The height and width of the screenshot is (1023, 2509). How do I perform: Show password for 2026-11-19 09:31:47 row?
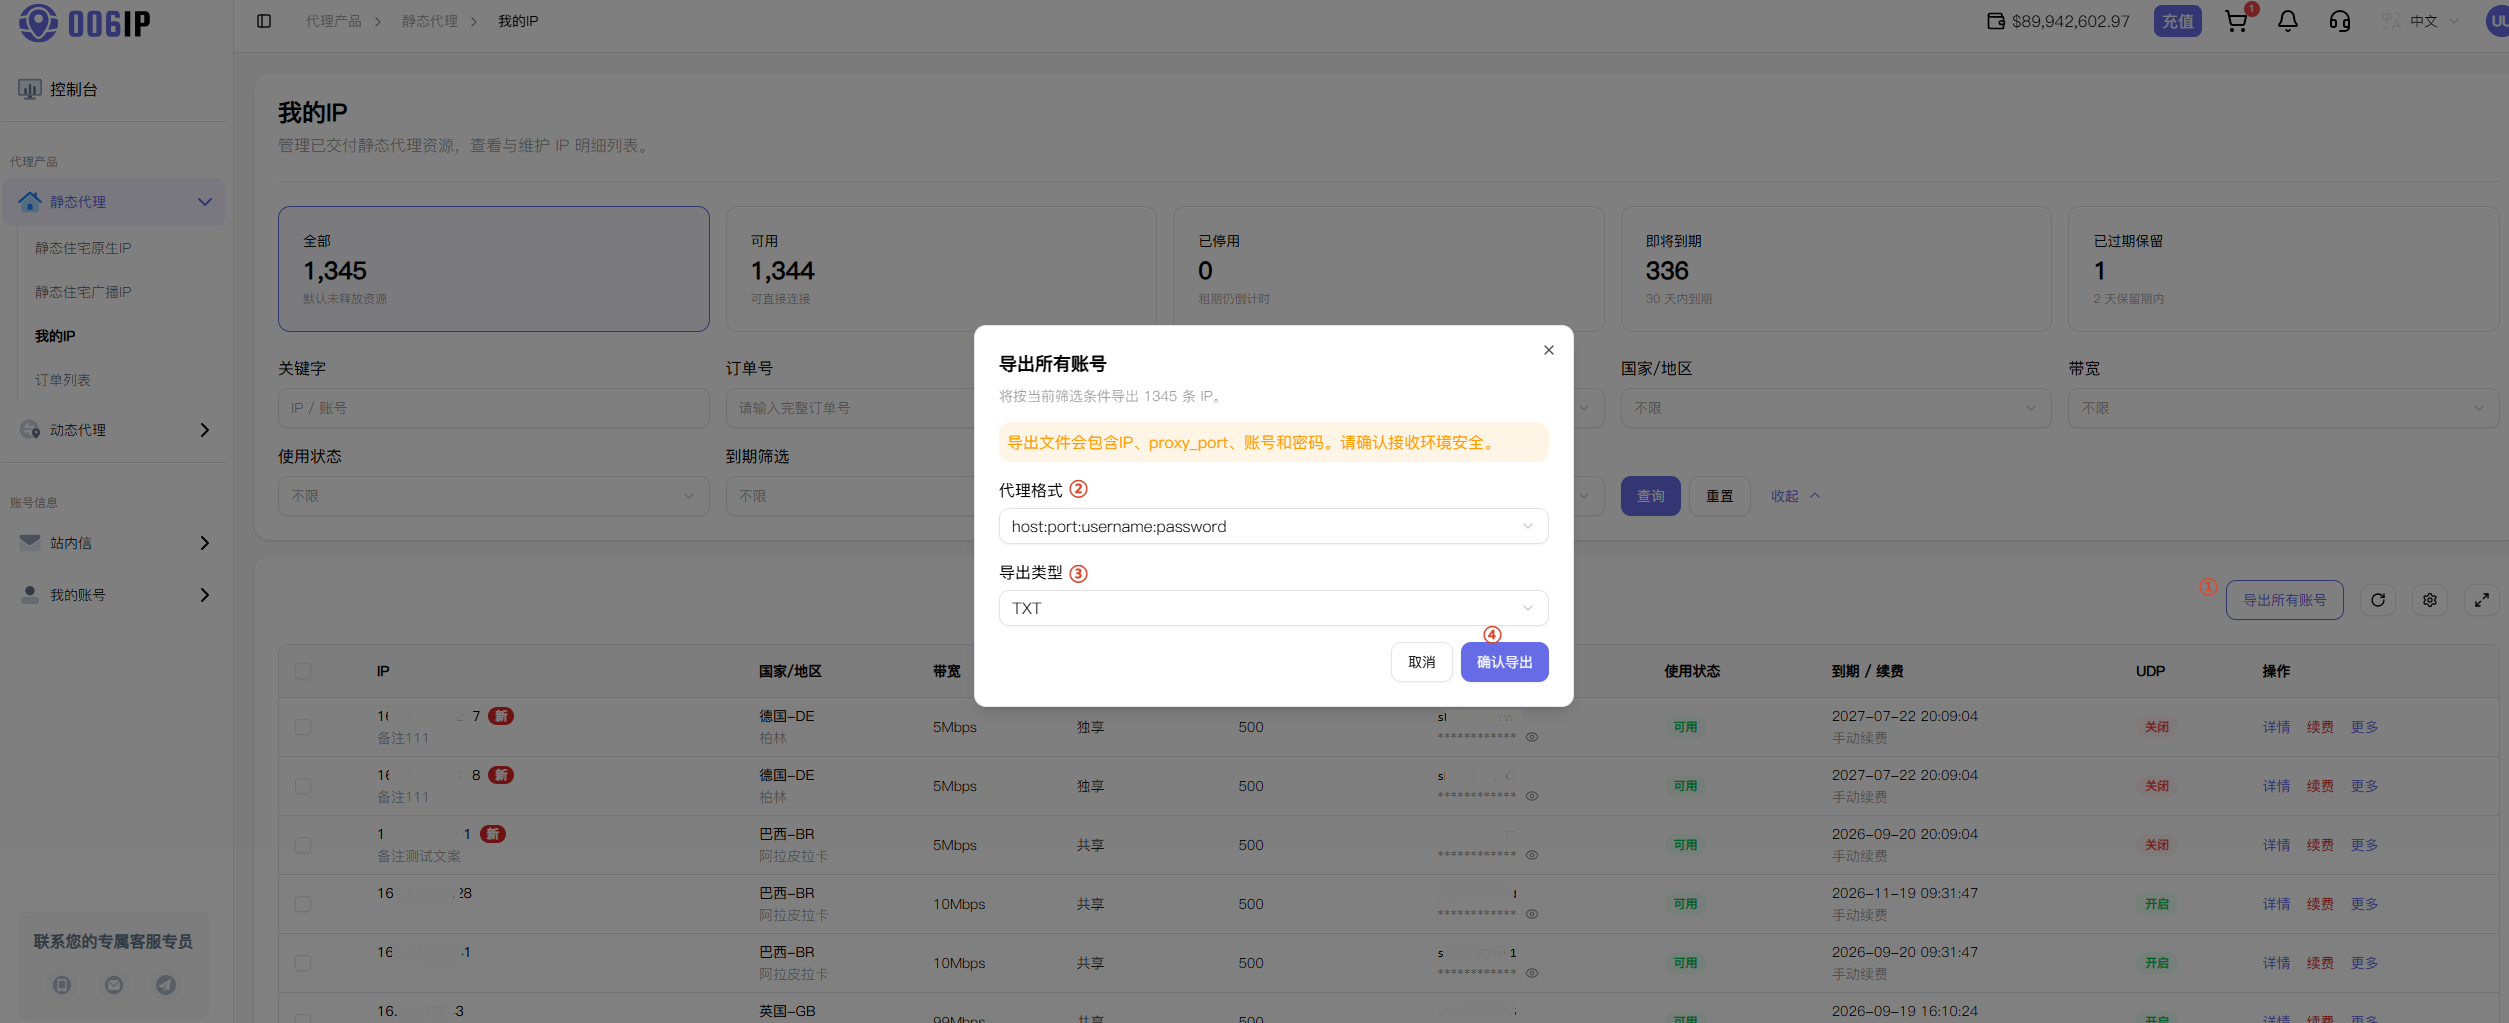tap(1532, 914)
